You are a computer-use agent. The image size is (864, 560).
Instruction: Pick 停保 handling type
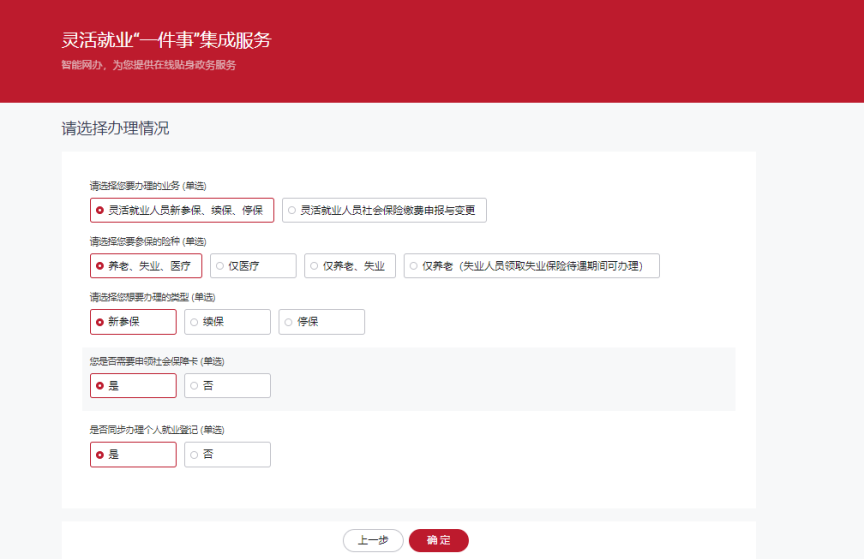321,322
